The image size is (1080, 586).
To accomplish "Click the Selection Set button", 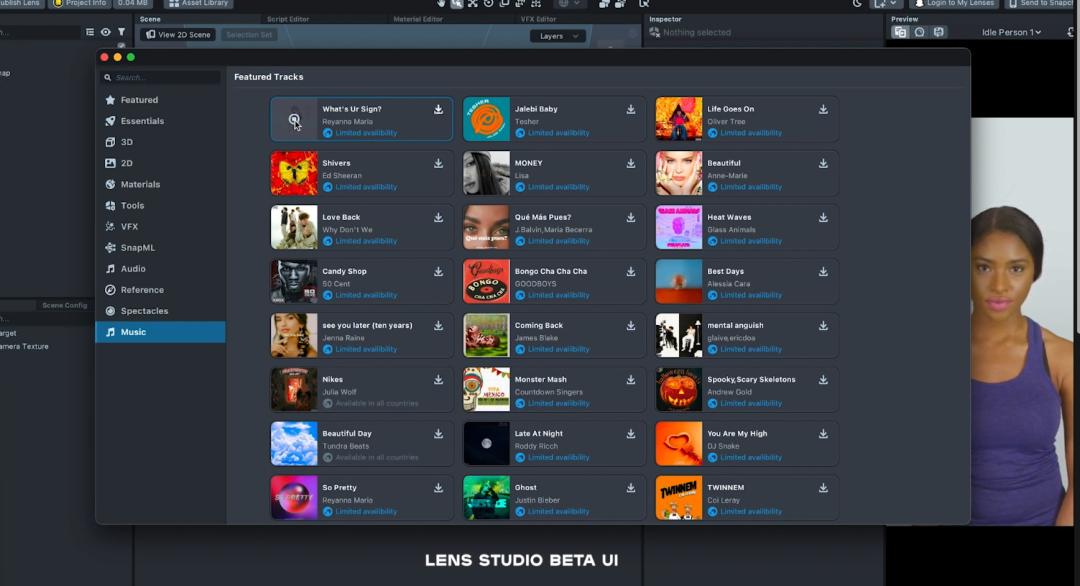I will coord(249,34).
